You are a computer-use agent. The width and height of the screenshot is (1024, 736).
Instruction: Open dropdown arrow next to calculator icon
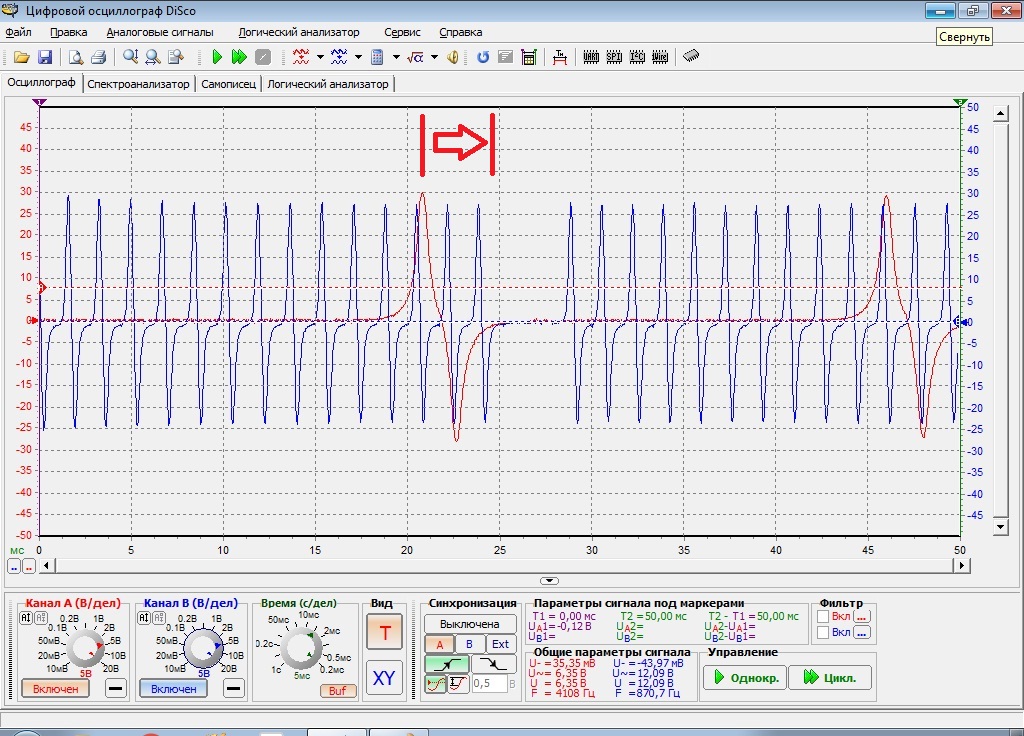(397, 57)
